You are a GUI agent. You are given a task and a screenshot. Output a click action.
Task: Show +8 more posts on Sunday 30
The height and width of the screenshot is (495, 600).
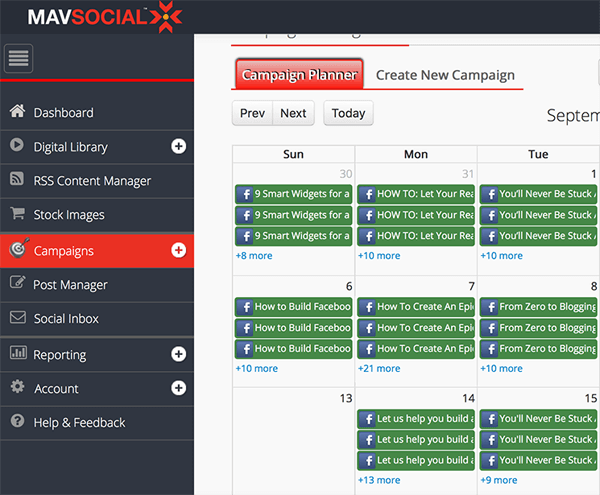(254, 256)
